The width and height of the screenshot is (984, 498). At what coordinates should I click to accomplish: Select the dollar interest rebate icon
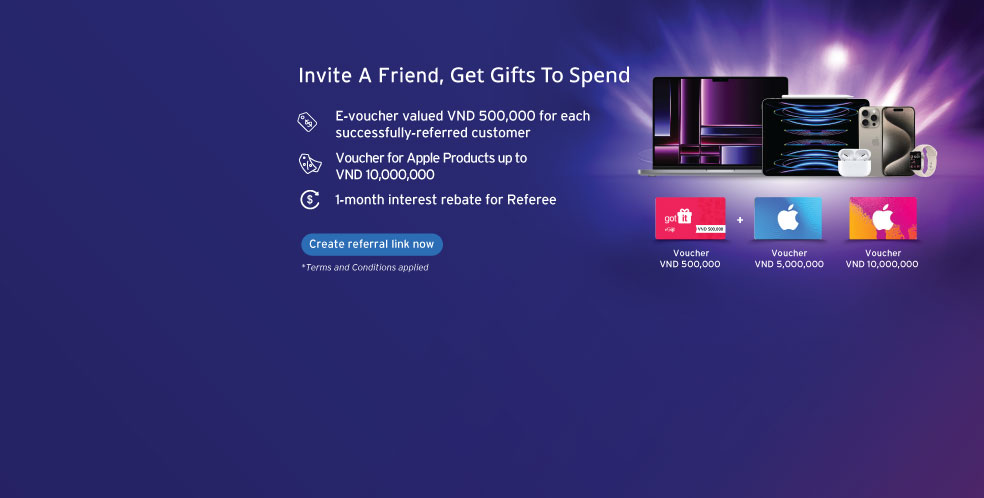(x=309, y=199)
